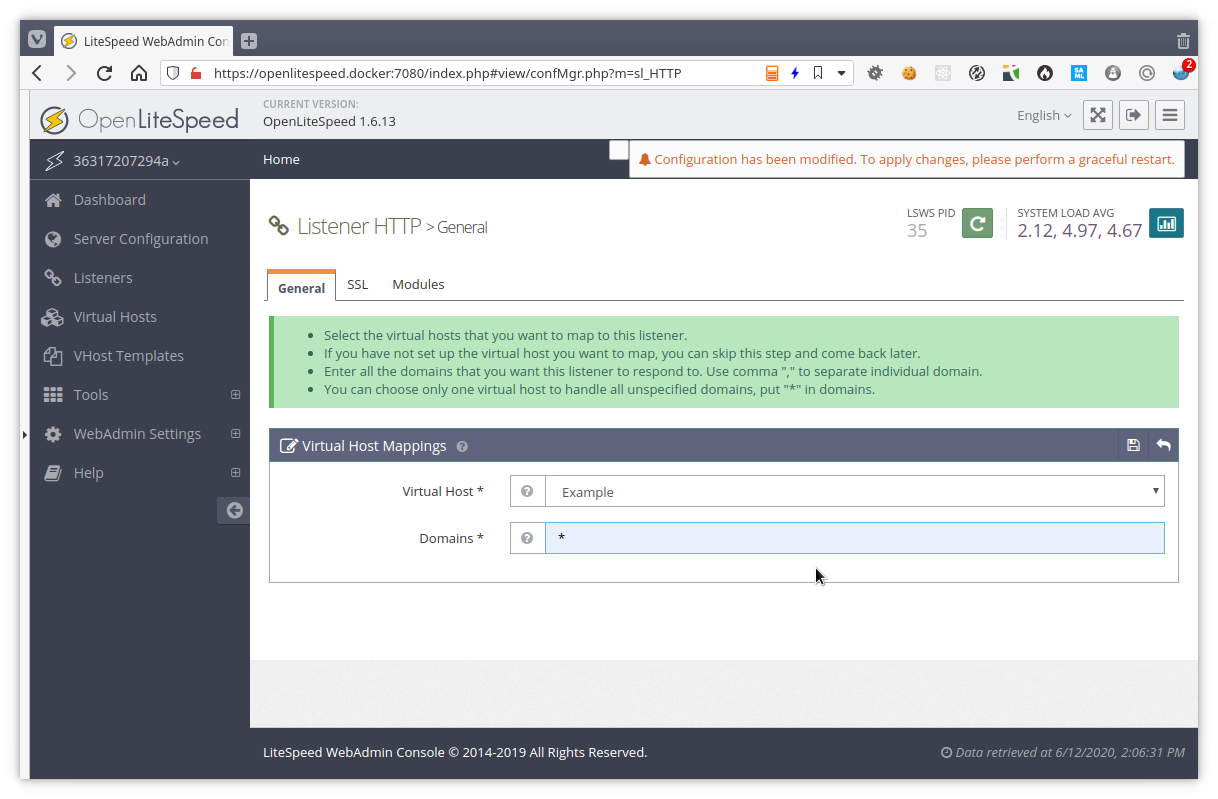The width and height of the screenshot is (1218, 799).
Task: Go to Virtual Hosts in the sidebar
Action: tap(113, 317)
